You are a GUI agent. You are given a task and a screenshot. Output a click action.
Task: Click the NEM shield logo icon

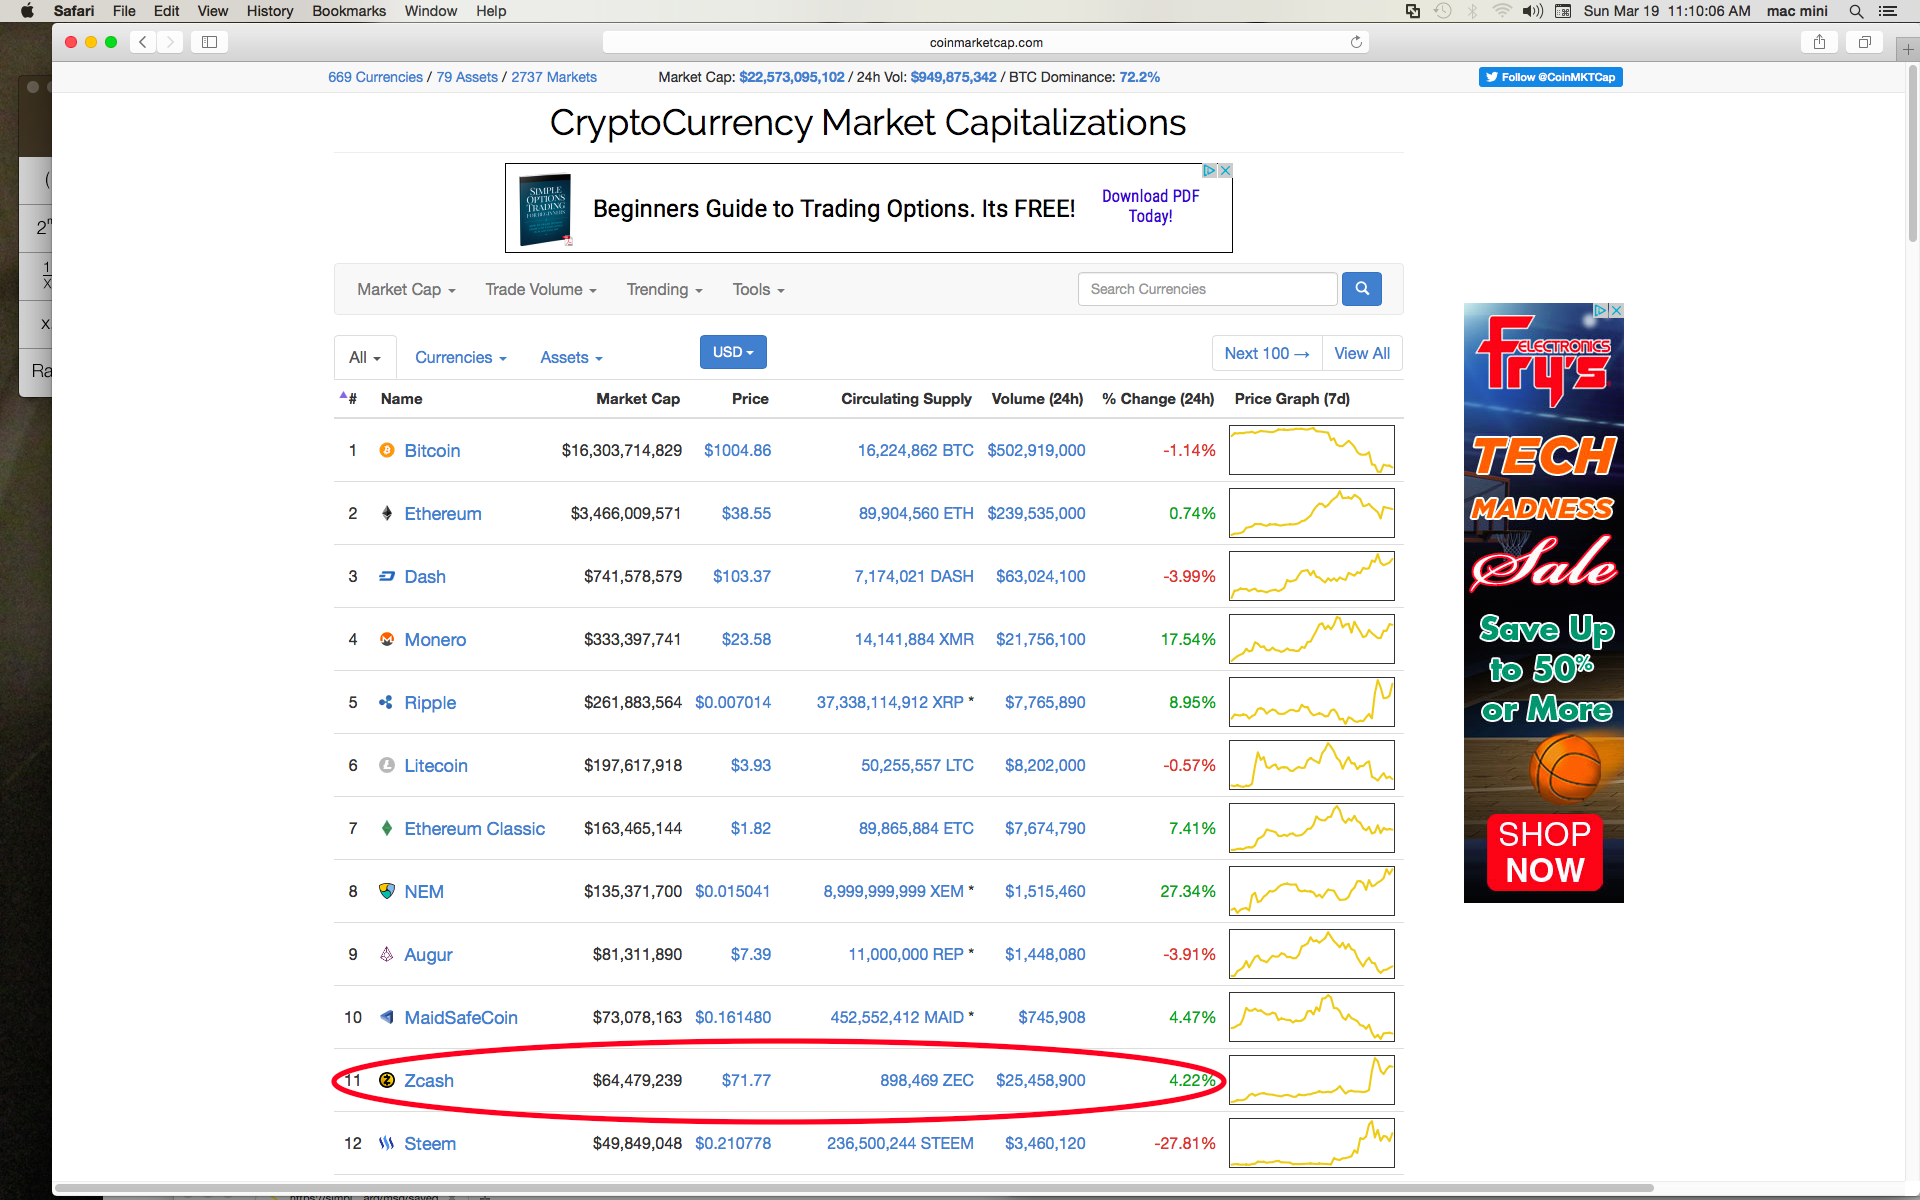point(387,891)
